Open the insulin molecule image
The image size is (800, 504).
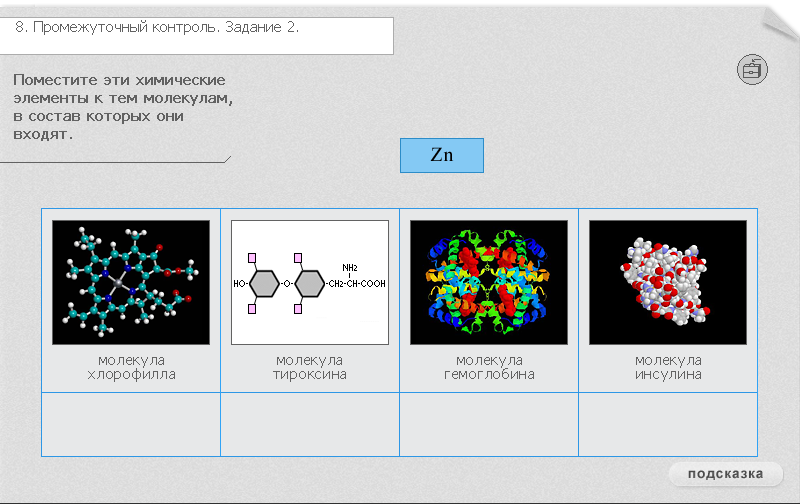click(x=668, y=282)
